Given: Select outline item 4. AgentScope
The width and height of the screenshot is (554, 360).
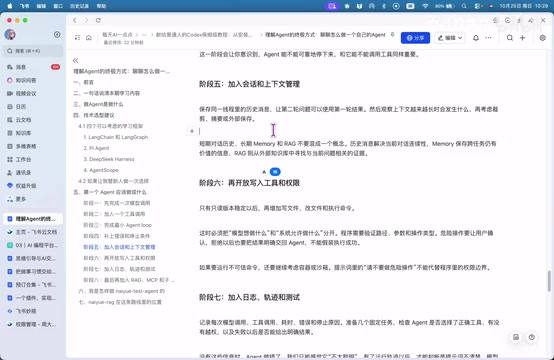Looking at the screenshot, I should (x=101, y=170).
